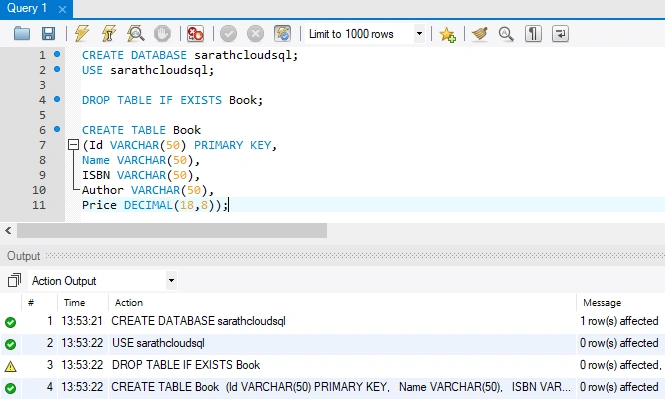The image size is (665, 402).
Task: Open find panel magnifier icon
Action: (506, 34)
